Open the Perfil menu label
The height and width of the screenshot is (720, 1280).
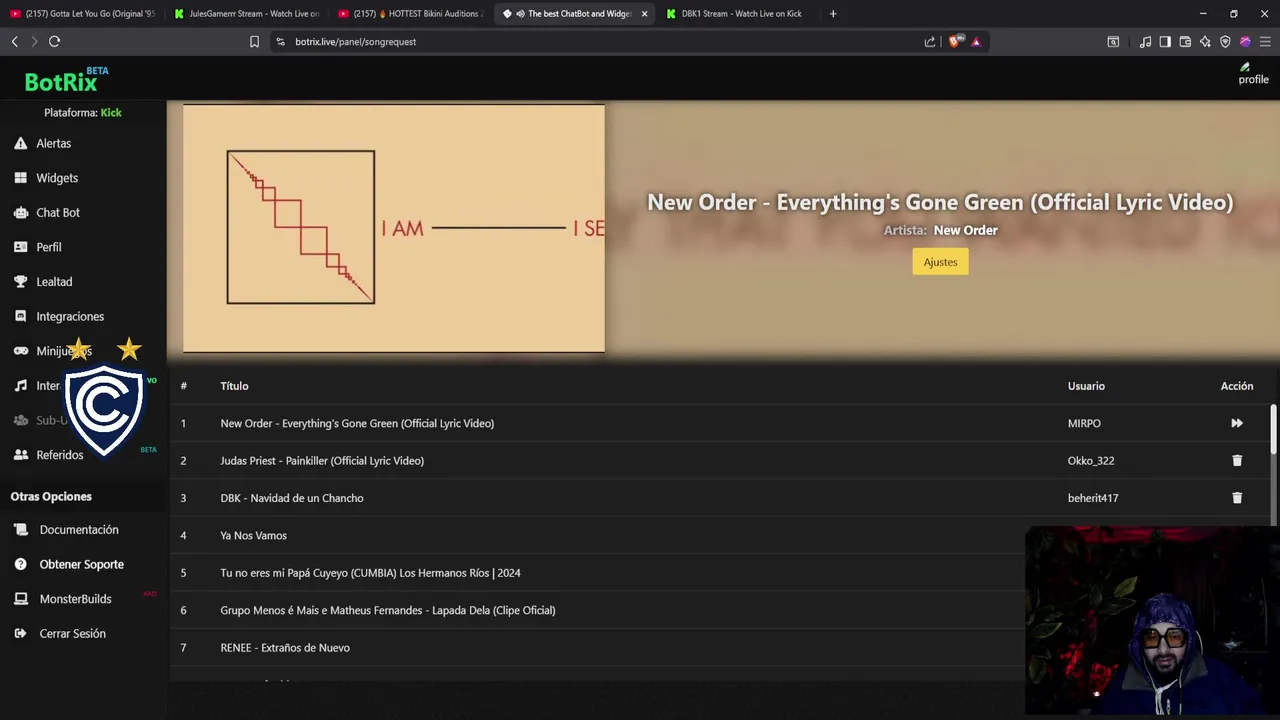(x=49, y=247)
